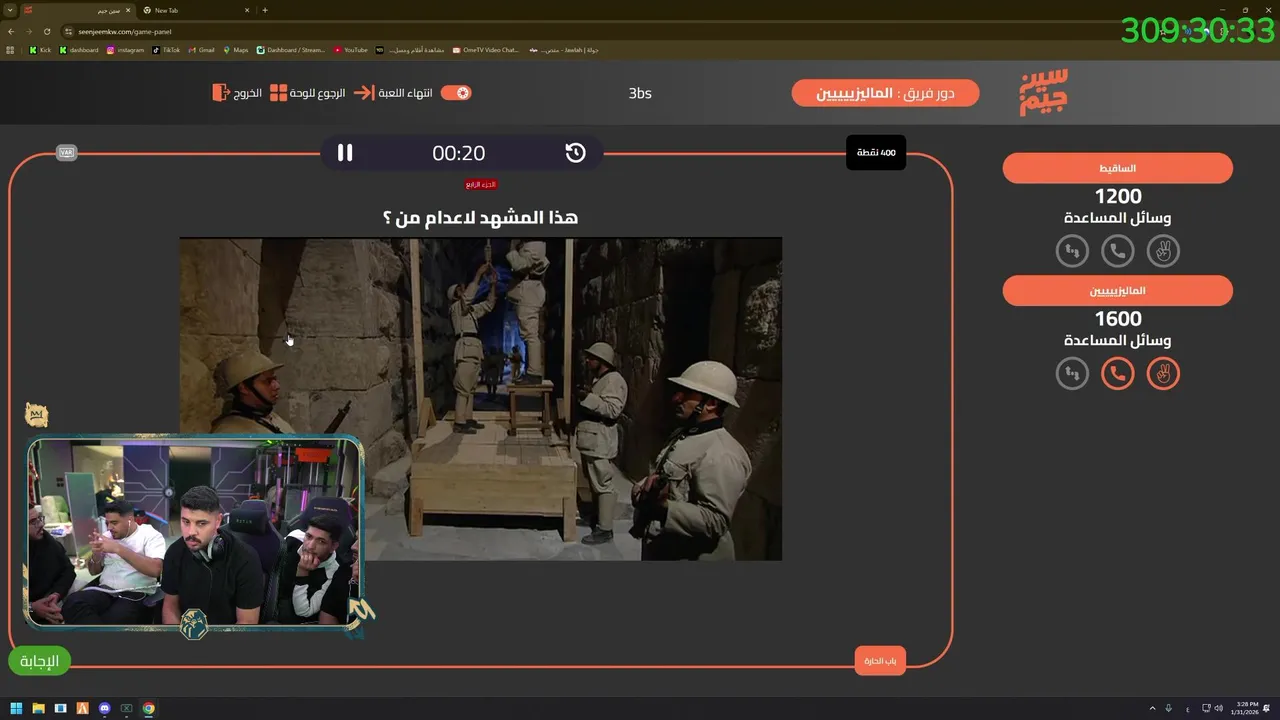Click the الخروج exit button

pos(237,93)
